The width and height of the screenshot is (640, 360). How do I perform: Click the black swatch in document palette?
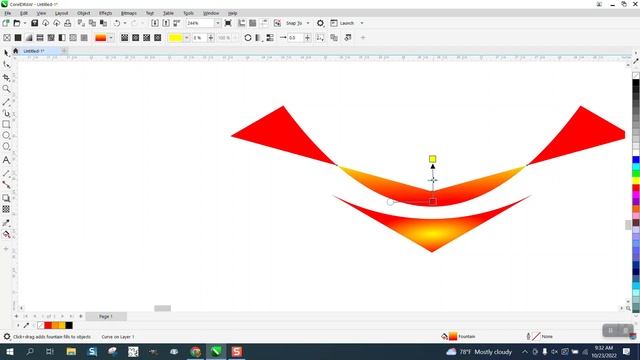pyautogui.click(x=69, y=325)
